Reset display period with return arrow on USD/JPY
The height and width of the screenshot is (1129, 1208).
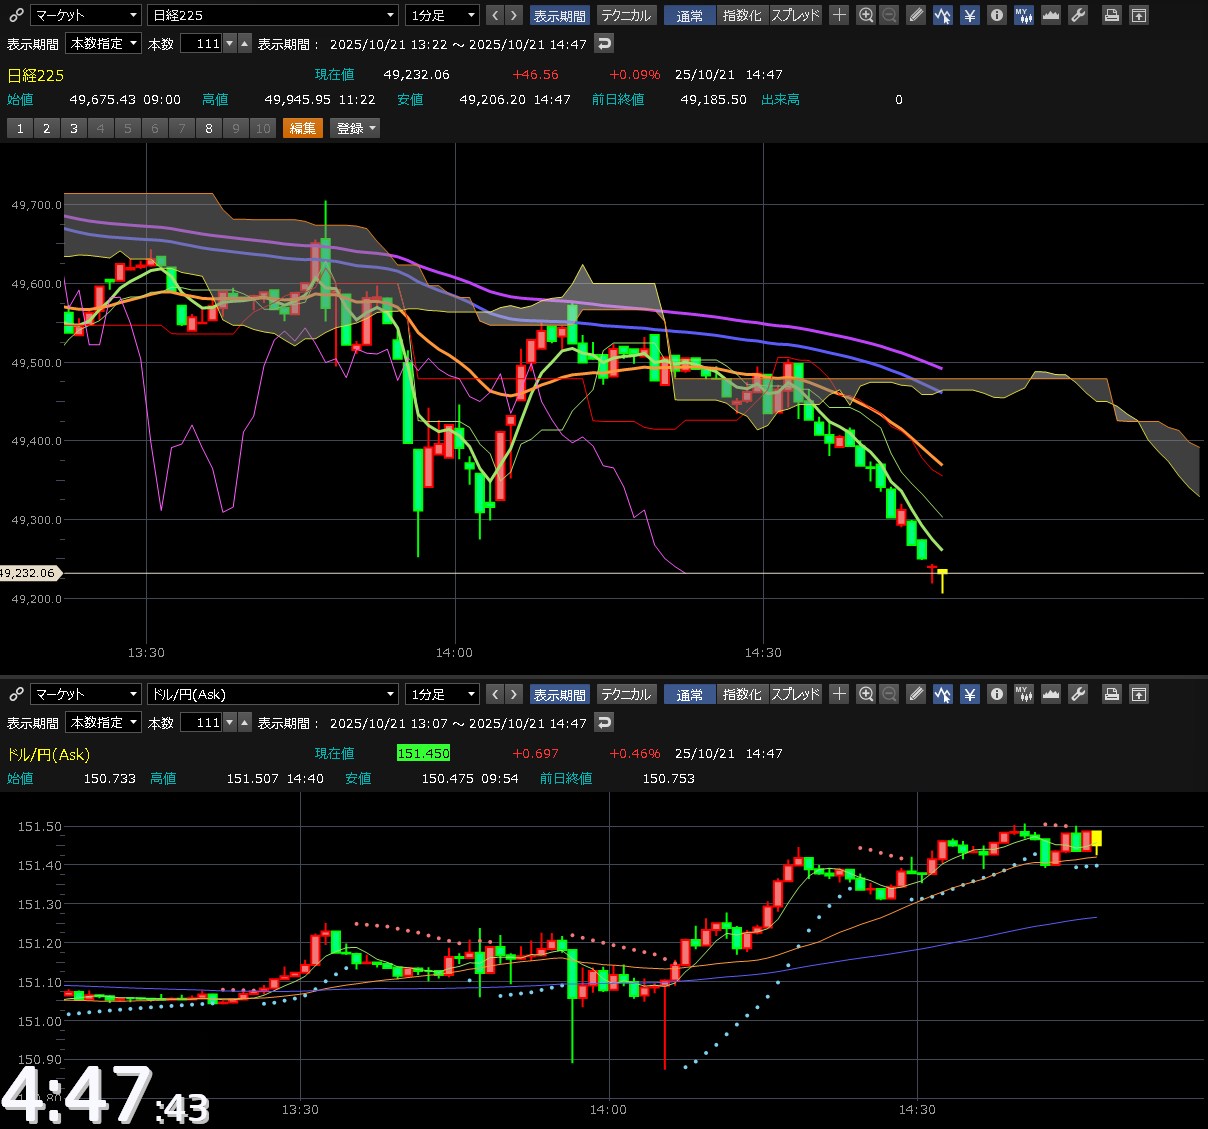(x=604, y=722)
